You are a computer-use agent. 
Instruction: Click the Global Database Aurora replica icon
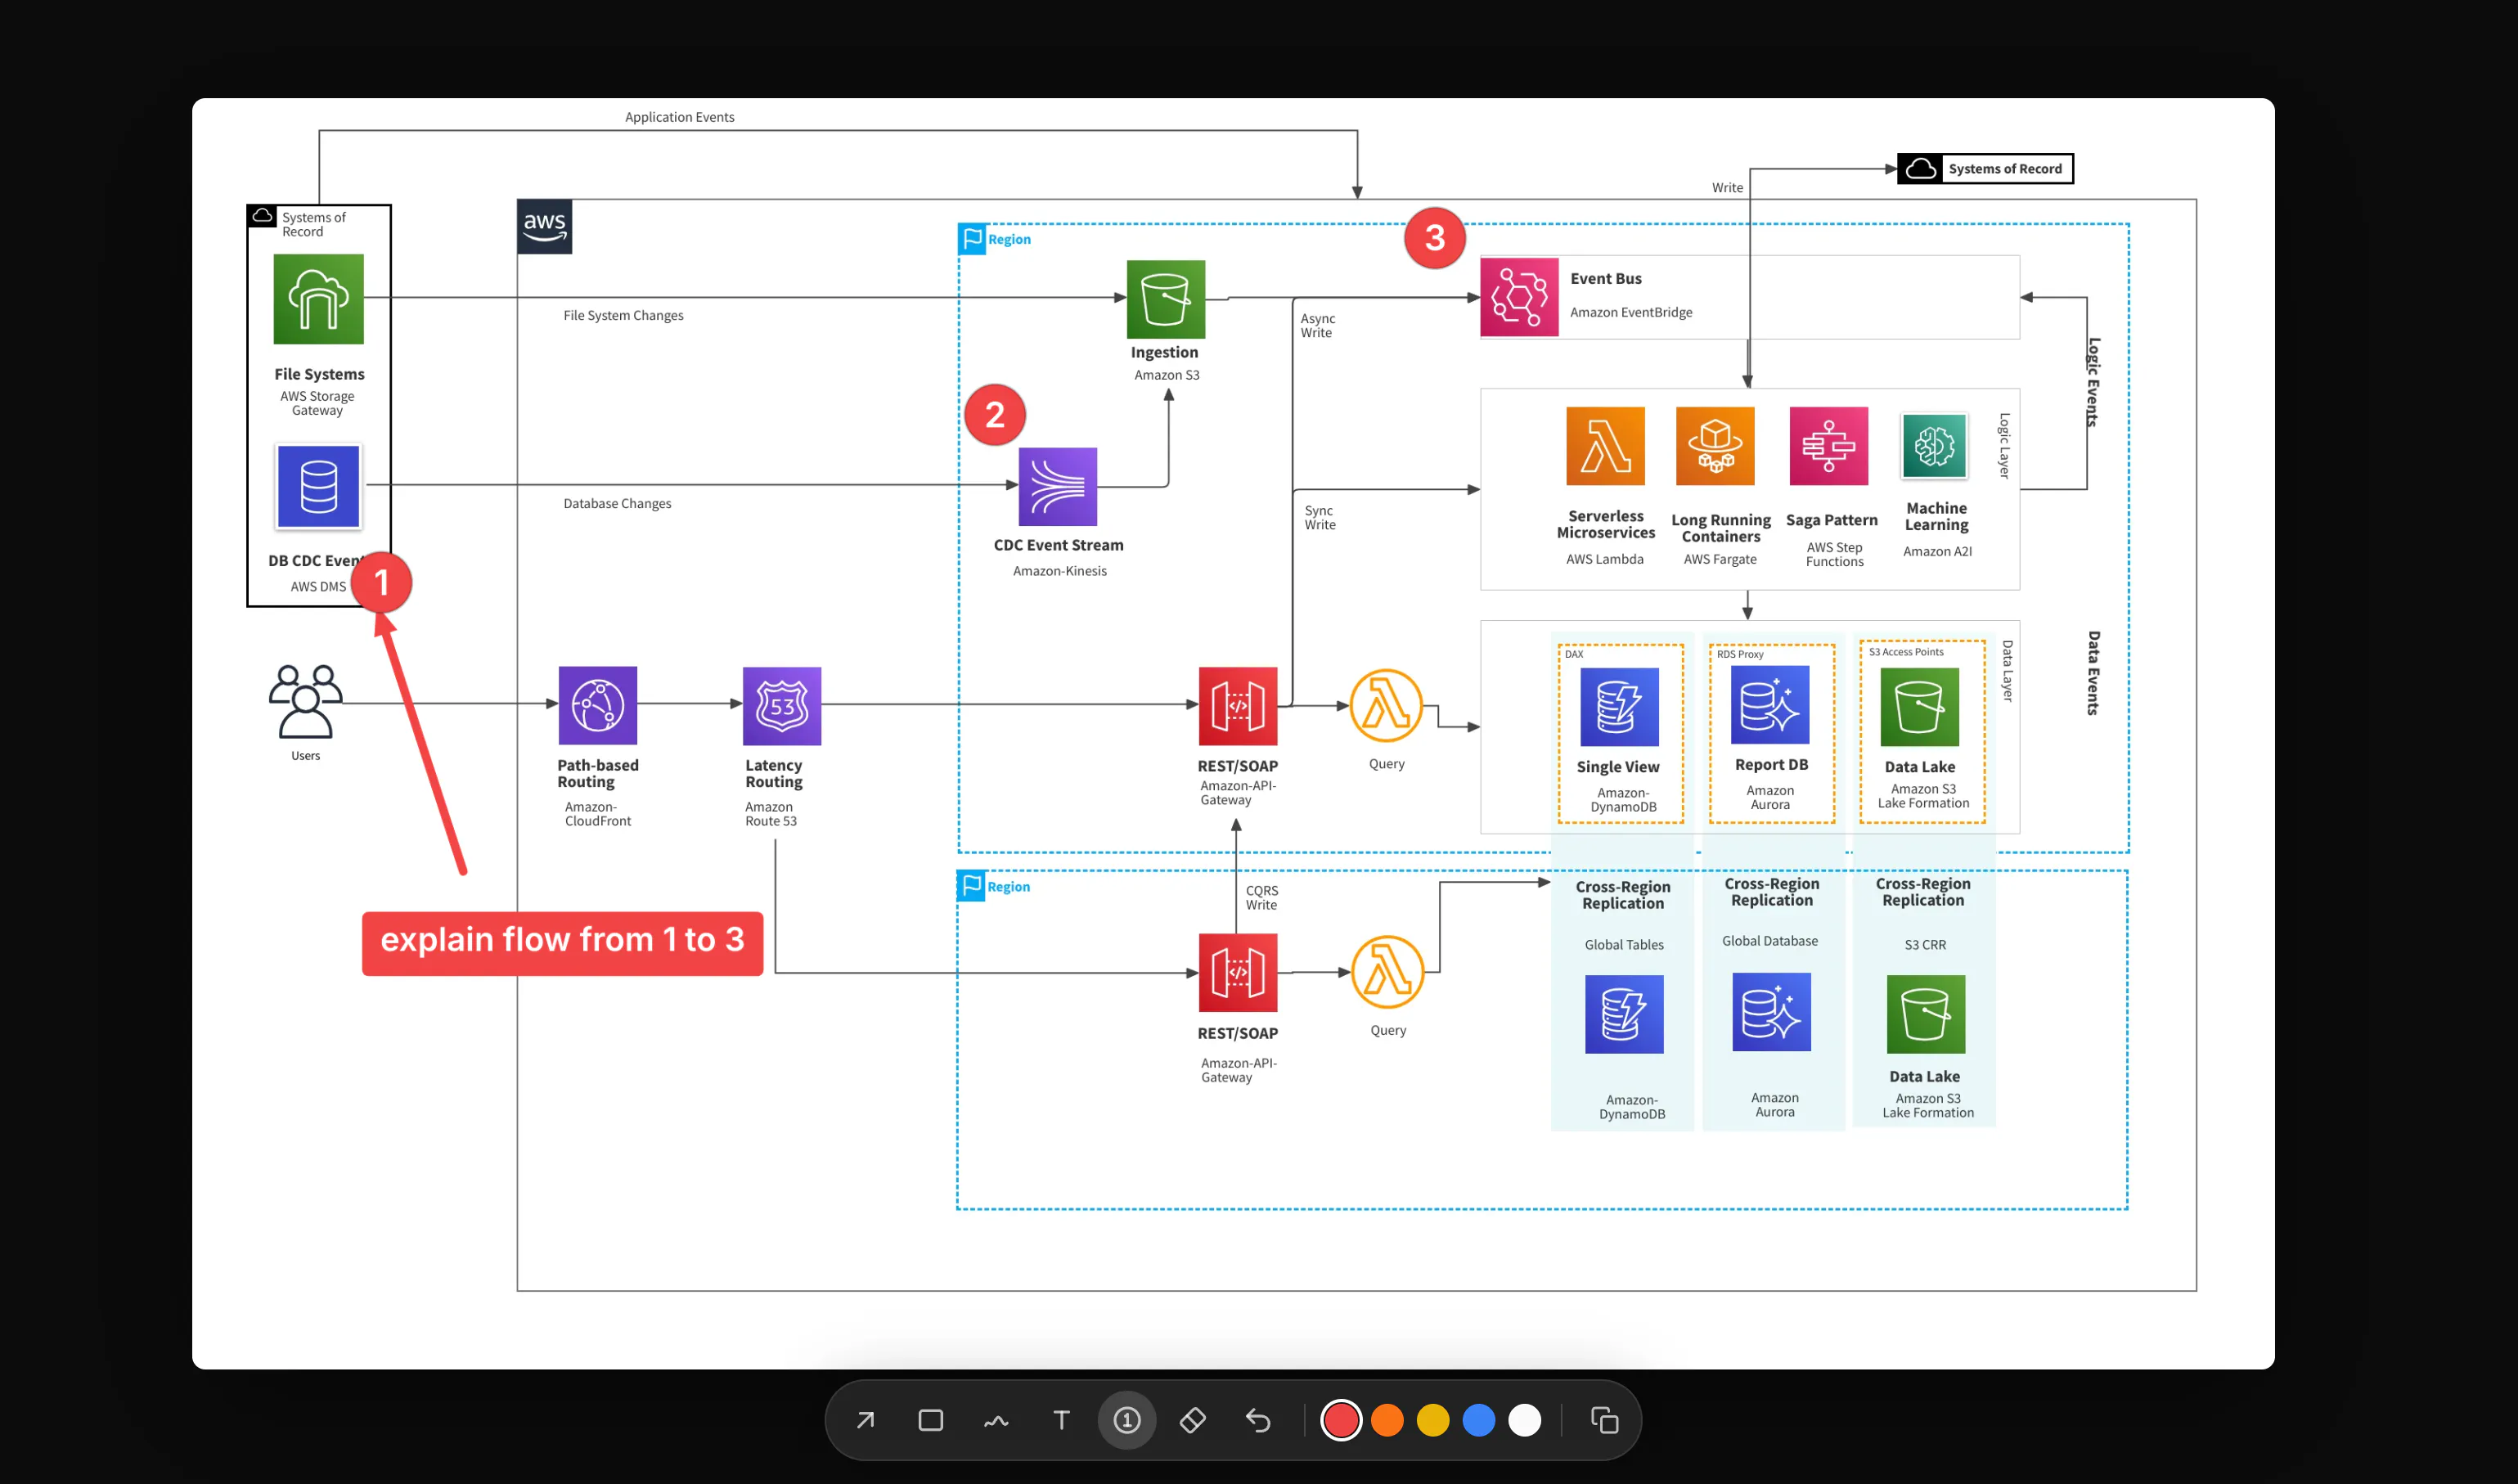click(1772, 1012)
